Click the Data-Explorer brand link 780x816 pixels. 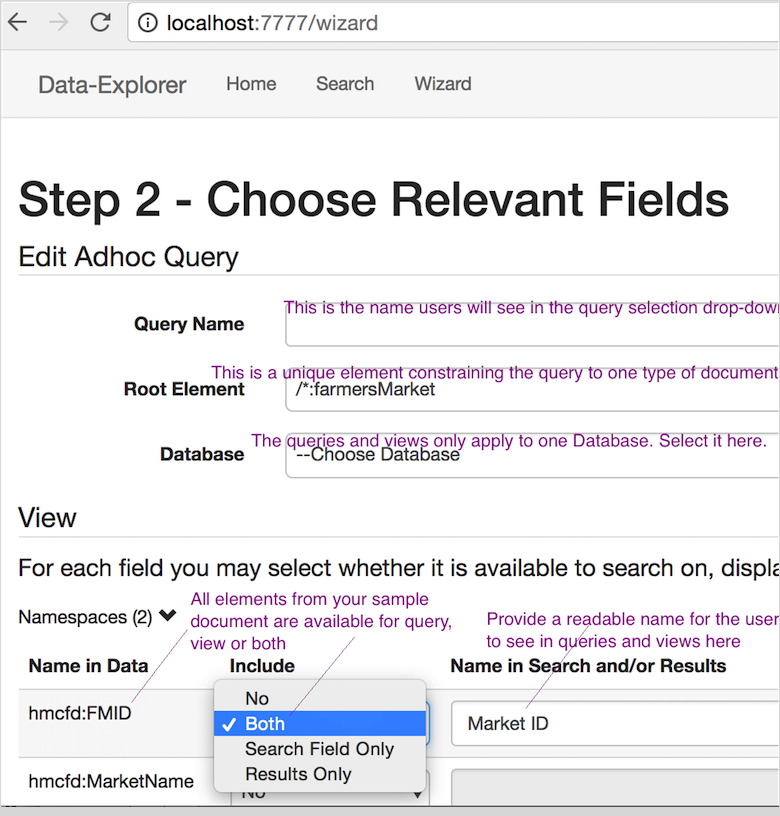point(112,85)
